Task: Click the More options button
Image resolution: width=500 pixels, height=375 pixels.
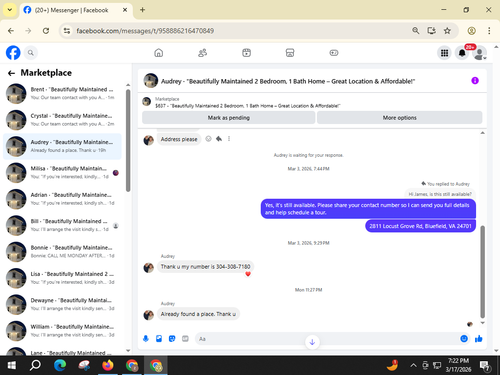Action: 399,118
